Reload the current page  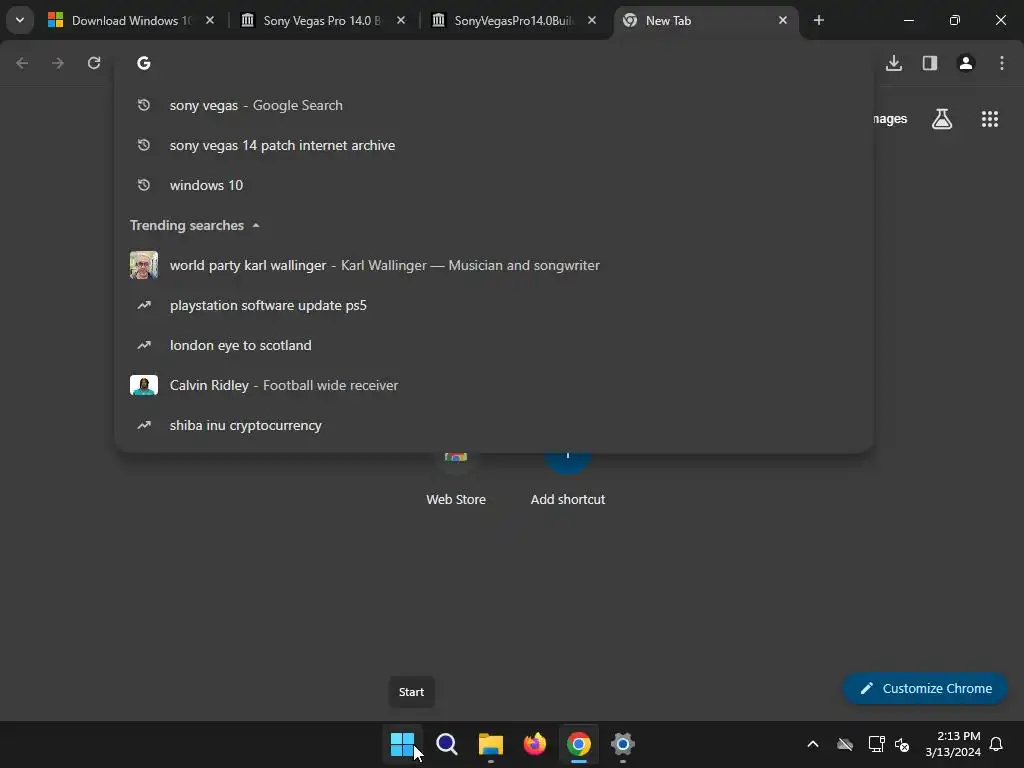click(94, 63)
